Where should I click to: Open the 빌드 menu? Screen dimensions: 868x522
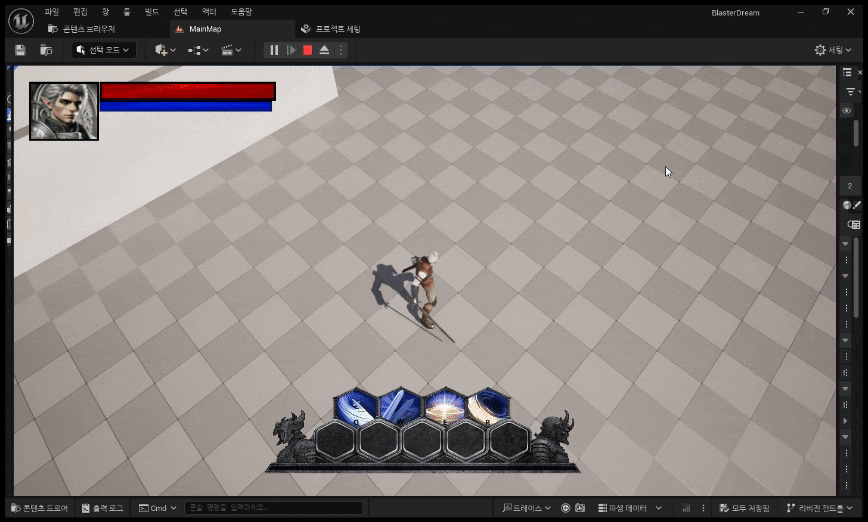point(151,12)
